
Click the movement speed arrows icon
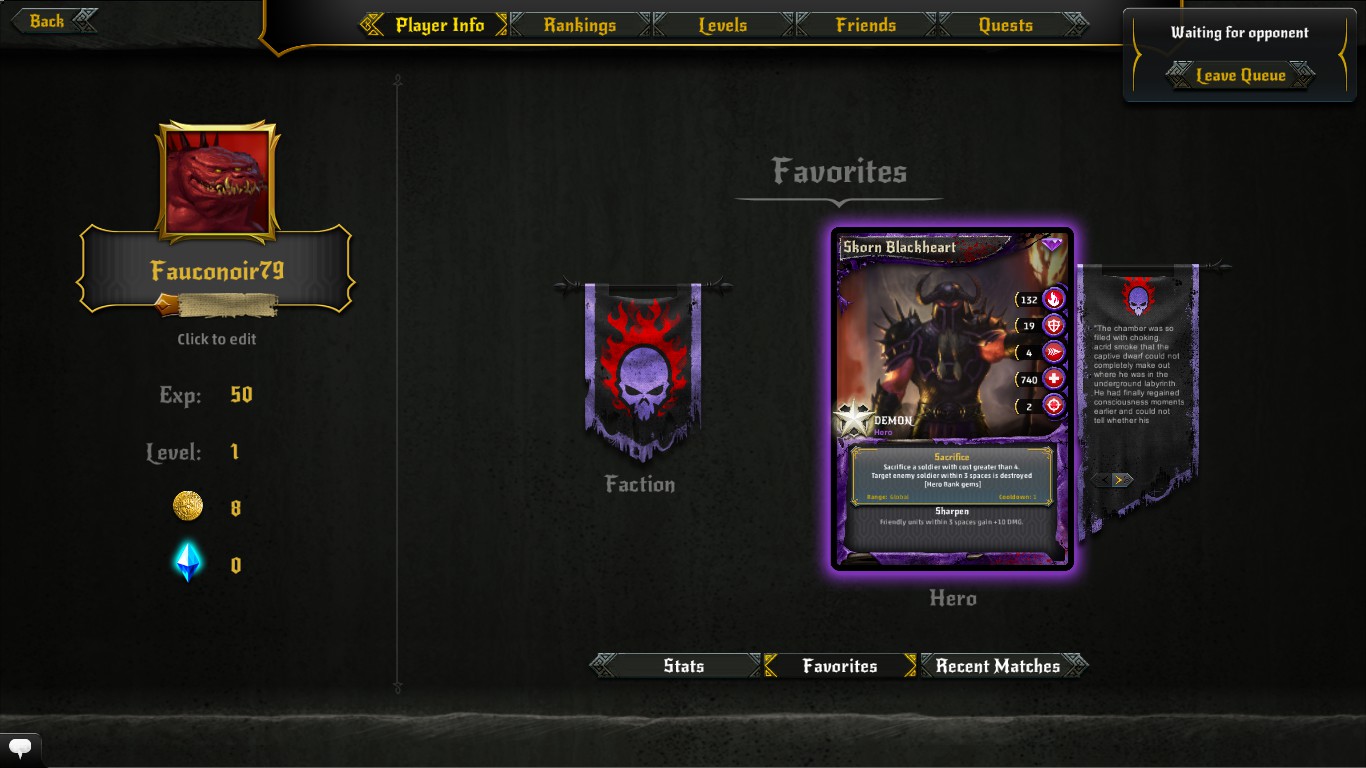(1053, 352)
